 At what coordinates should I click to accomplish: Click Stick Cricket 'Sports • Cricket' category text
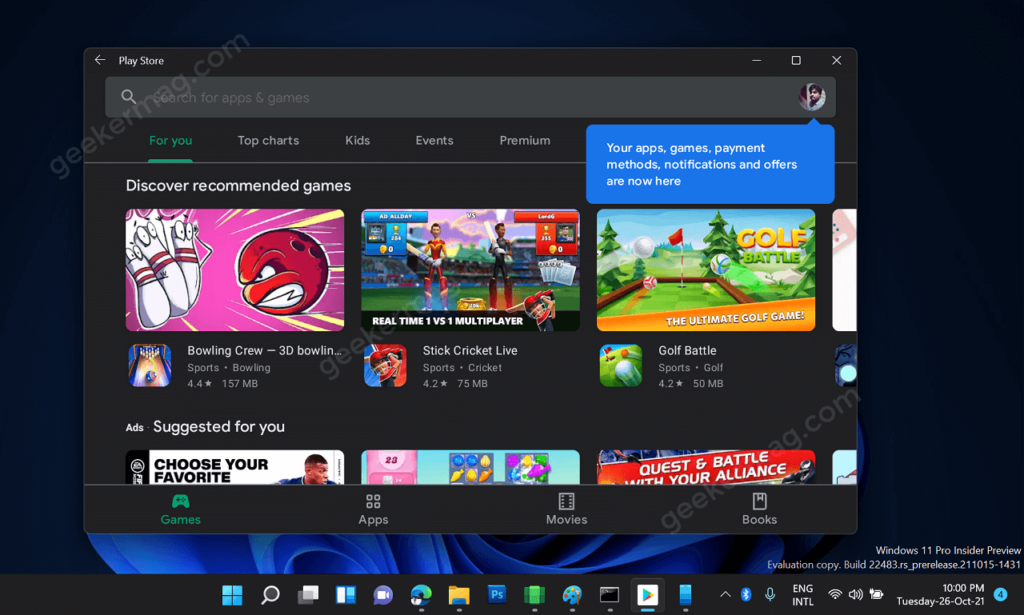coord(462,368)
